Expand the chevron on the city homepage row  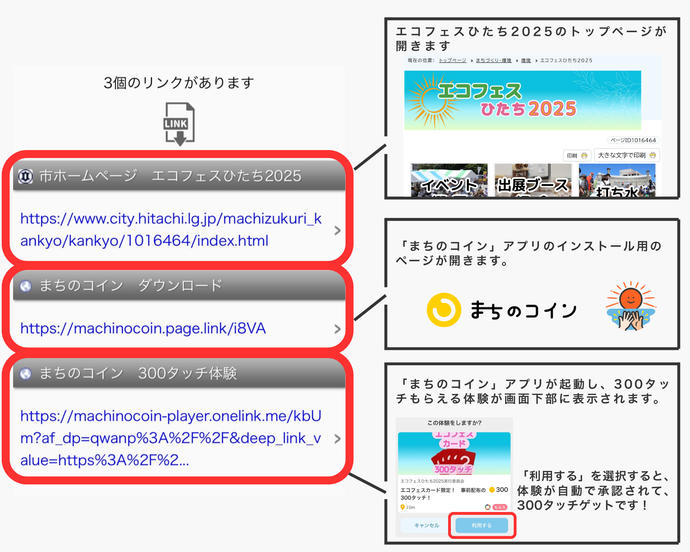pos(337,230)
